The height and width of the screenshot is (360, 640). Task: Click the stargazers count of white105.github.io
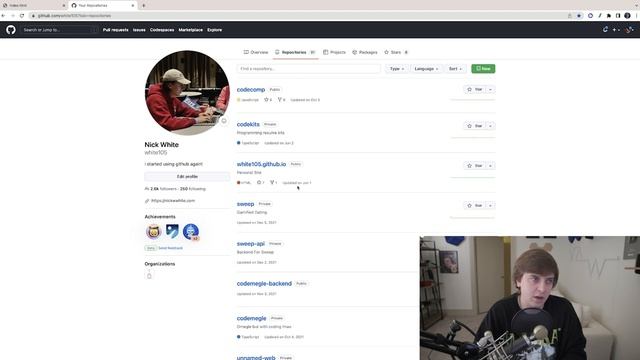point(260,182)
